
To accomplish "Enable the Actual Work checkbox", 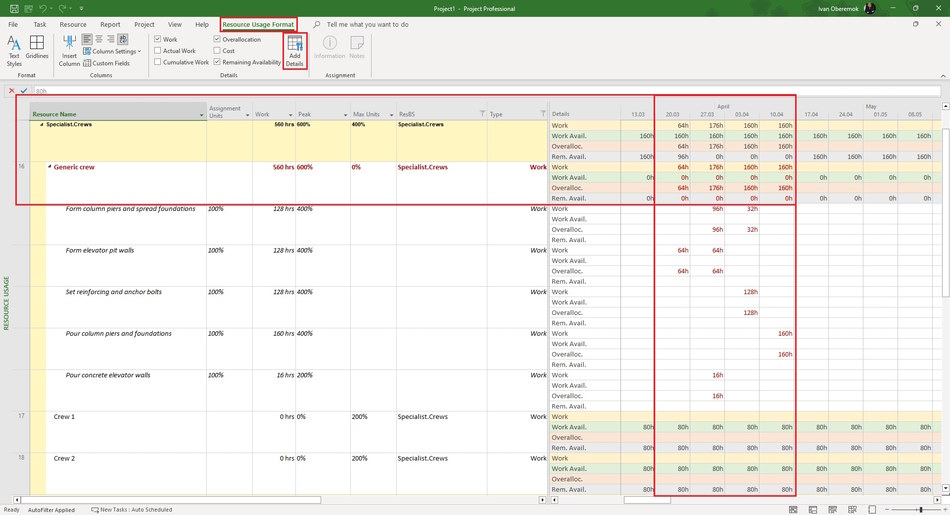I will (158, 50).
